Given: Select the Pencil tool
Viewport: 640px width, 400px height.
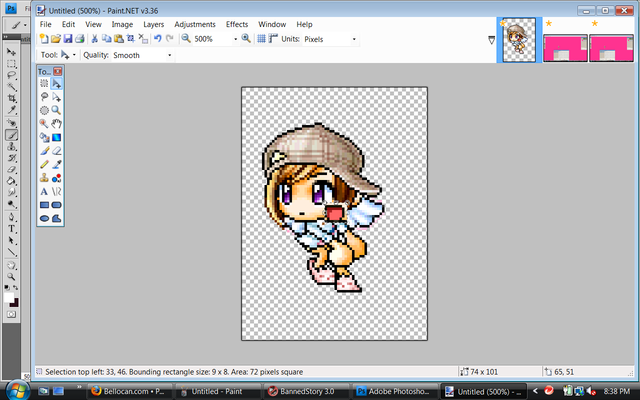Looking at the screenshot, I should tap(44, 164).
